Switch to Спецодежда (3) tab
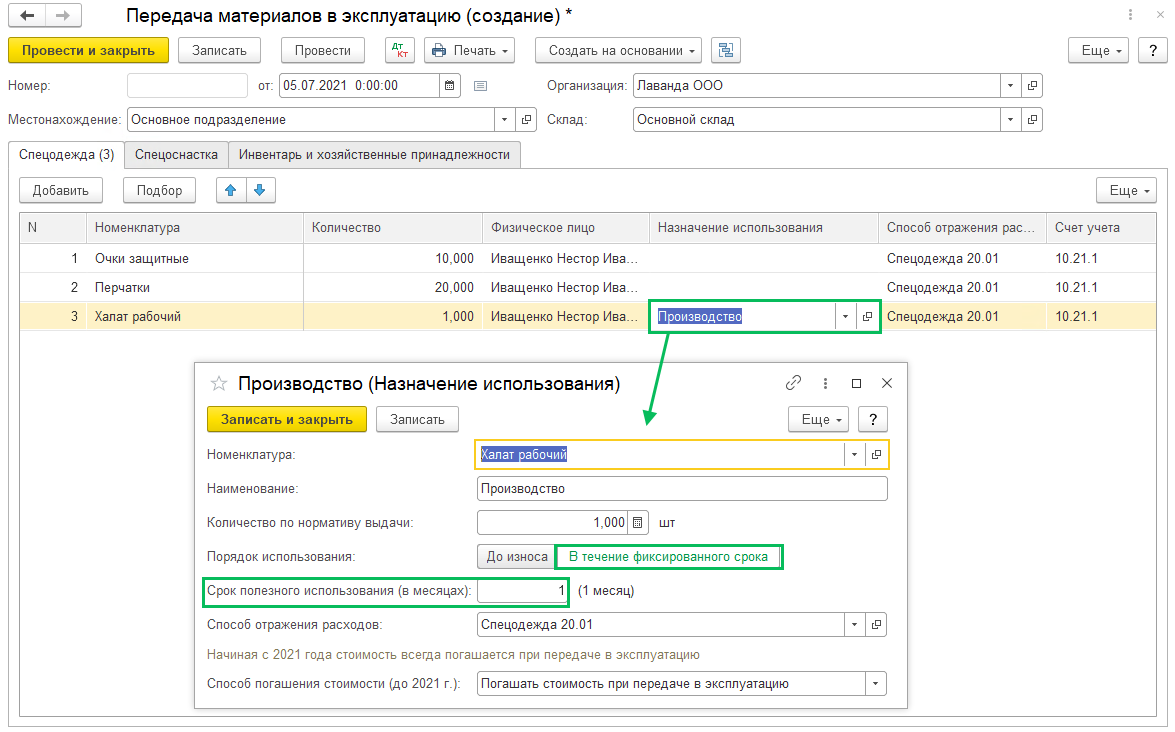The image size is (1175, 732). pos(67,154)
